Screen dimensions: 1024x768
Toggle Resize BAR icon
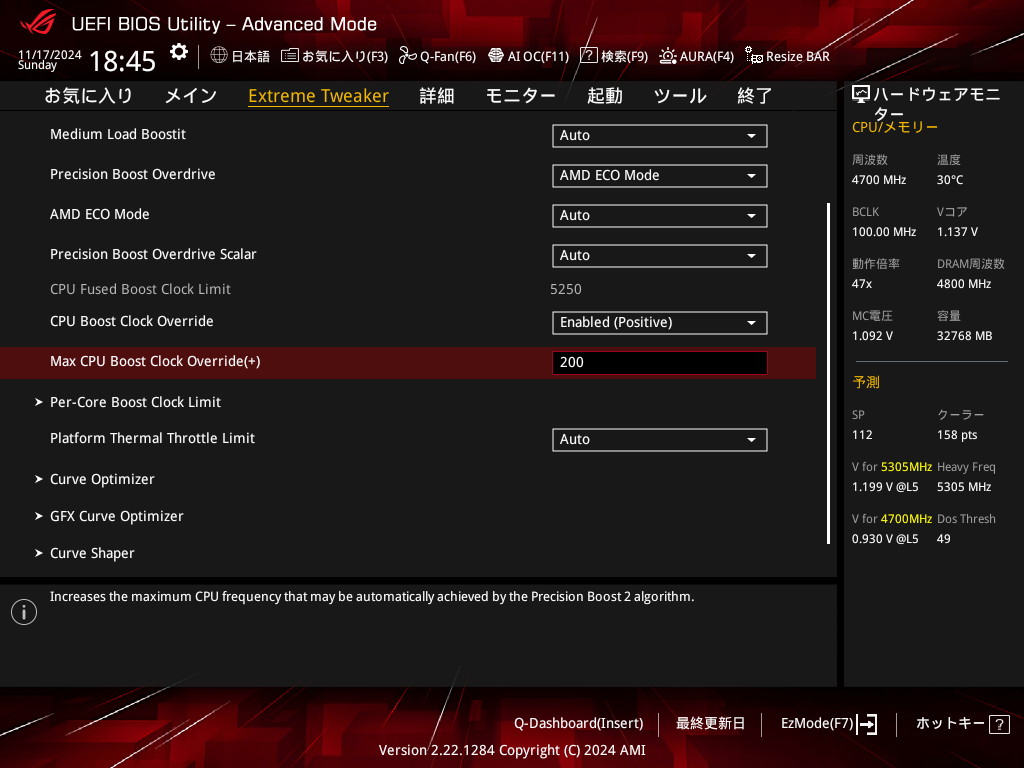click(x=754, y=56)
